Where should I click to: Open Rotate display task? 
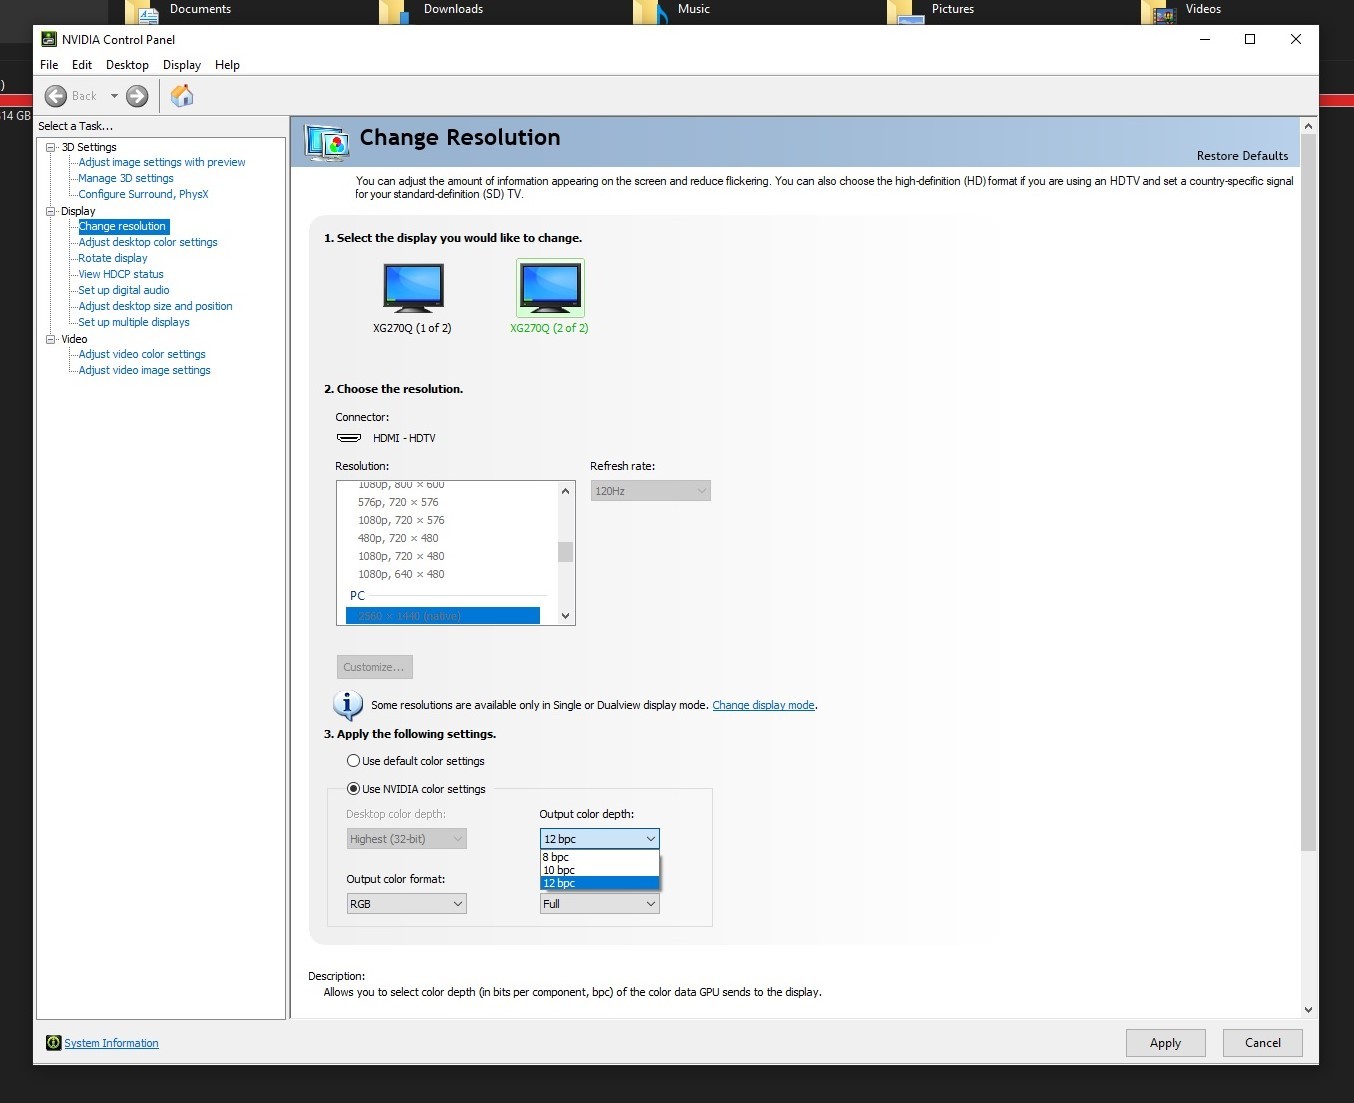(x=113, y=258)
